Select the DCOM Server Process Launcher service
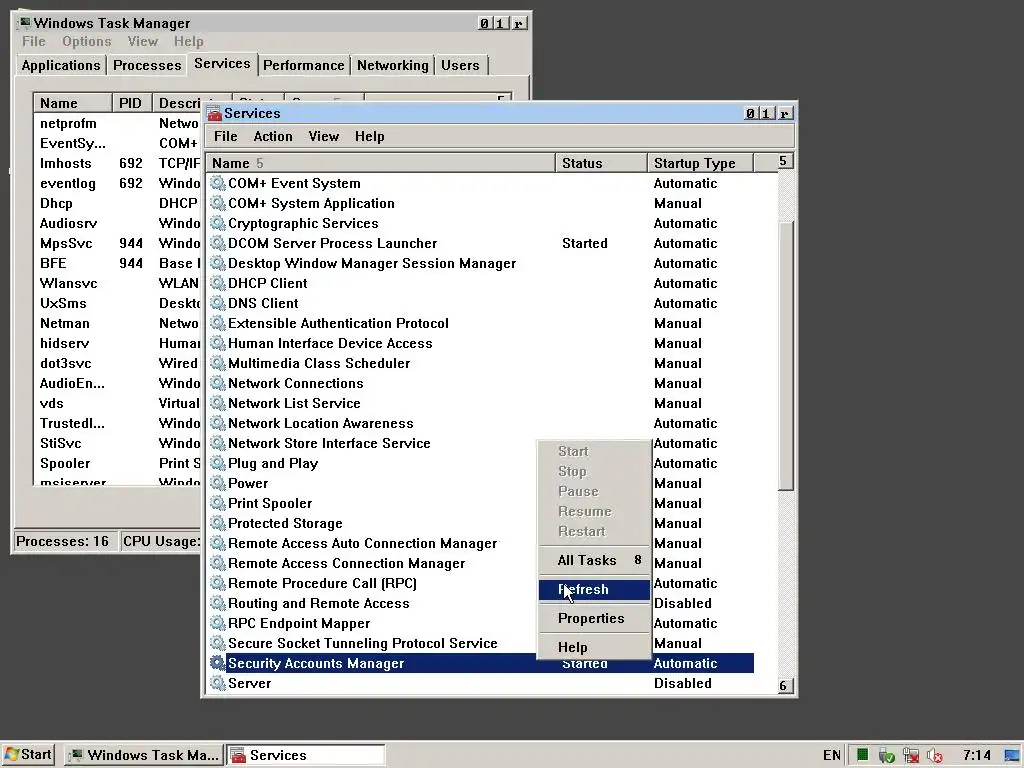Image resolution: width=1024 pixels, height=768 pixels. 480,244
